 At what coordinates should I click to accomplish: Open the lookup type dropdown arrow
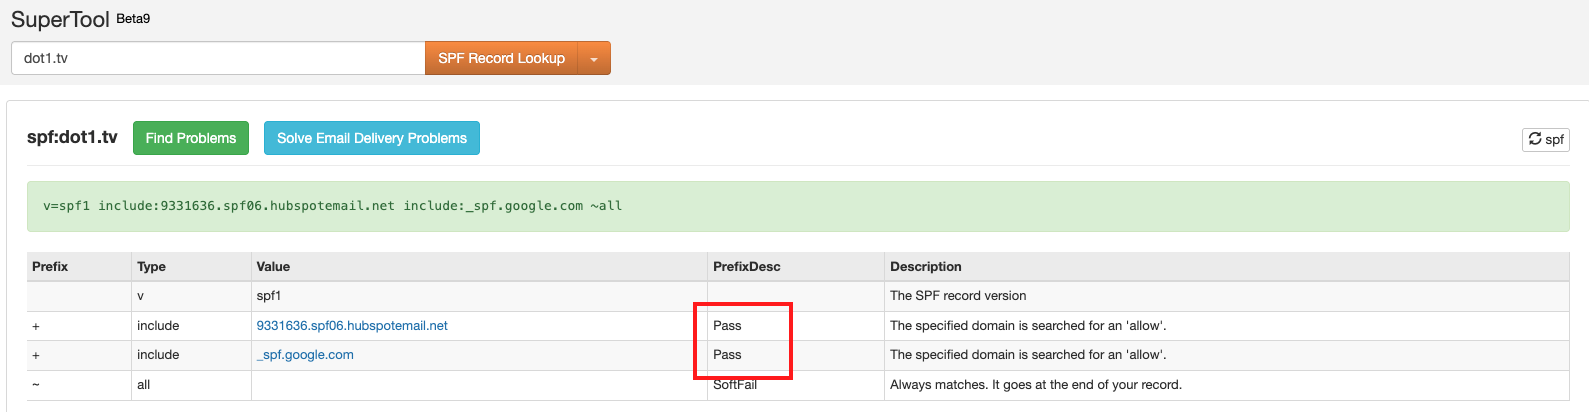tap(594, 59)
